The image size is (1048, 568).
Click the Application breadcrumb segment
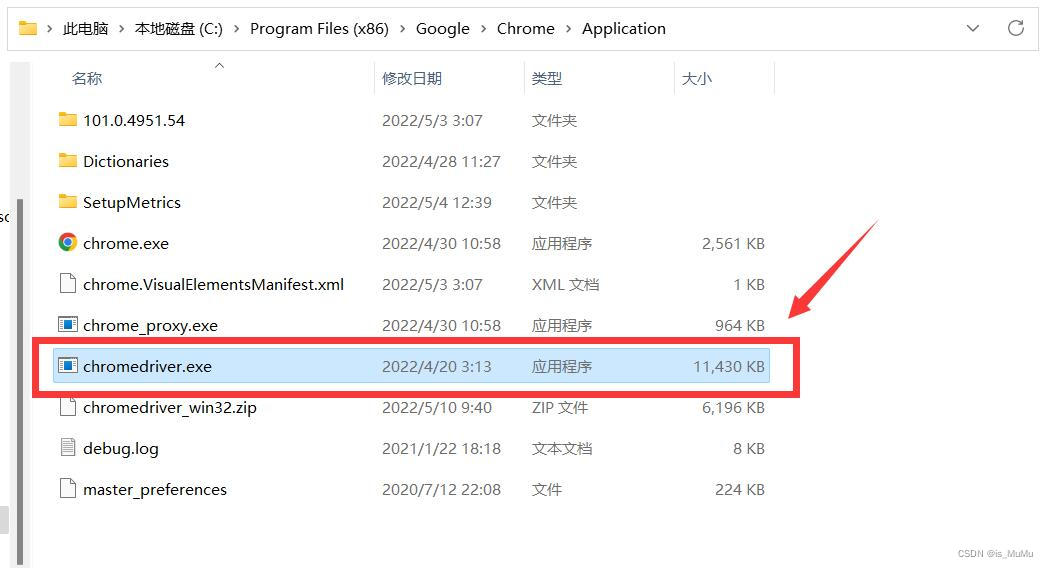[x=624, y=29]
